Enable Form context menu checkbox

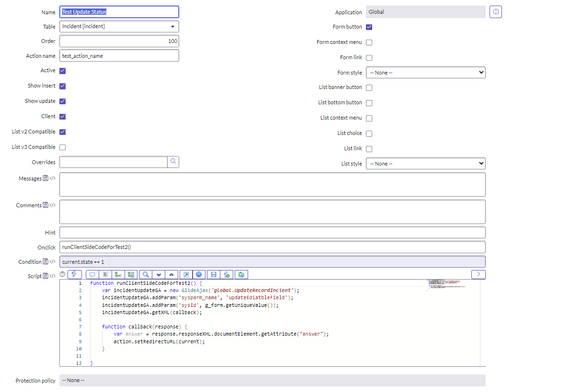[x=369, y=43]
